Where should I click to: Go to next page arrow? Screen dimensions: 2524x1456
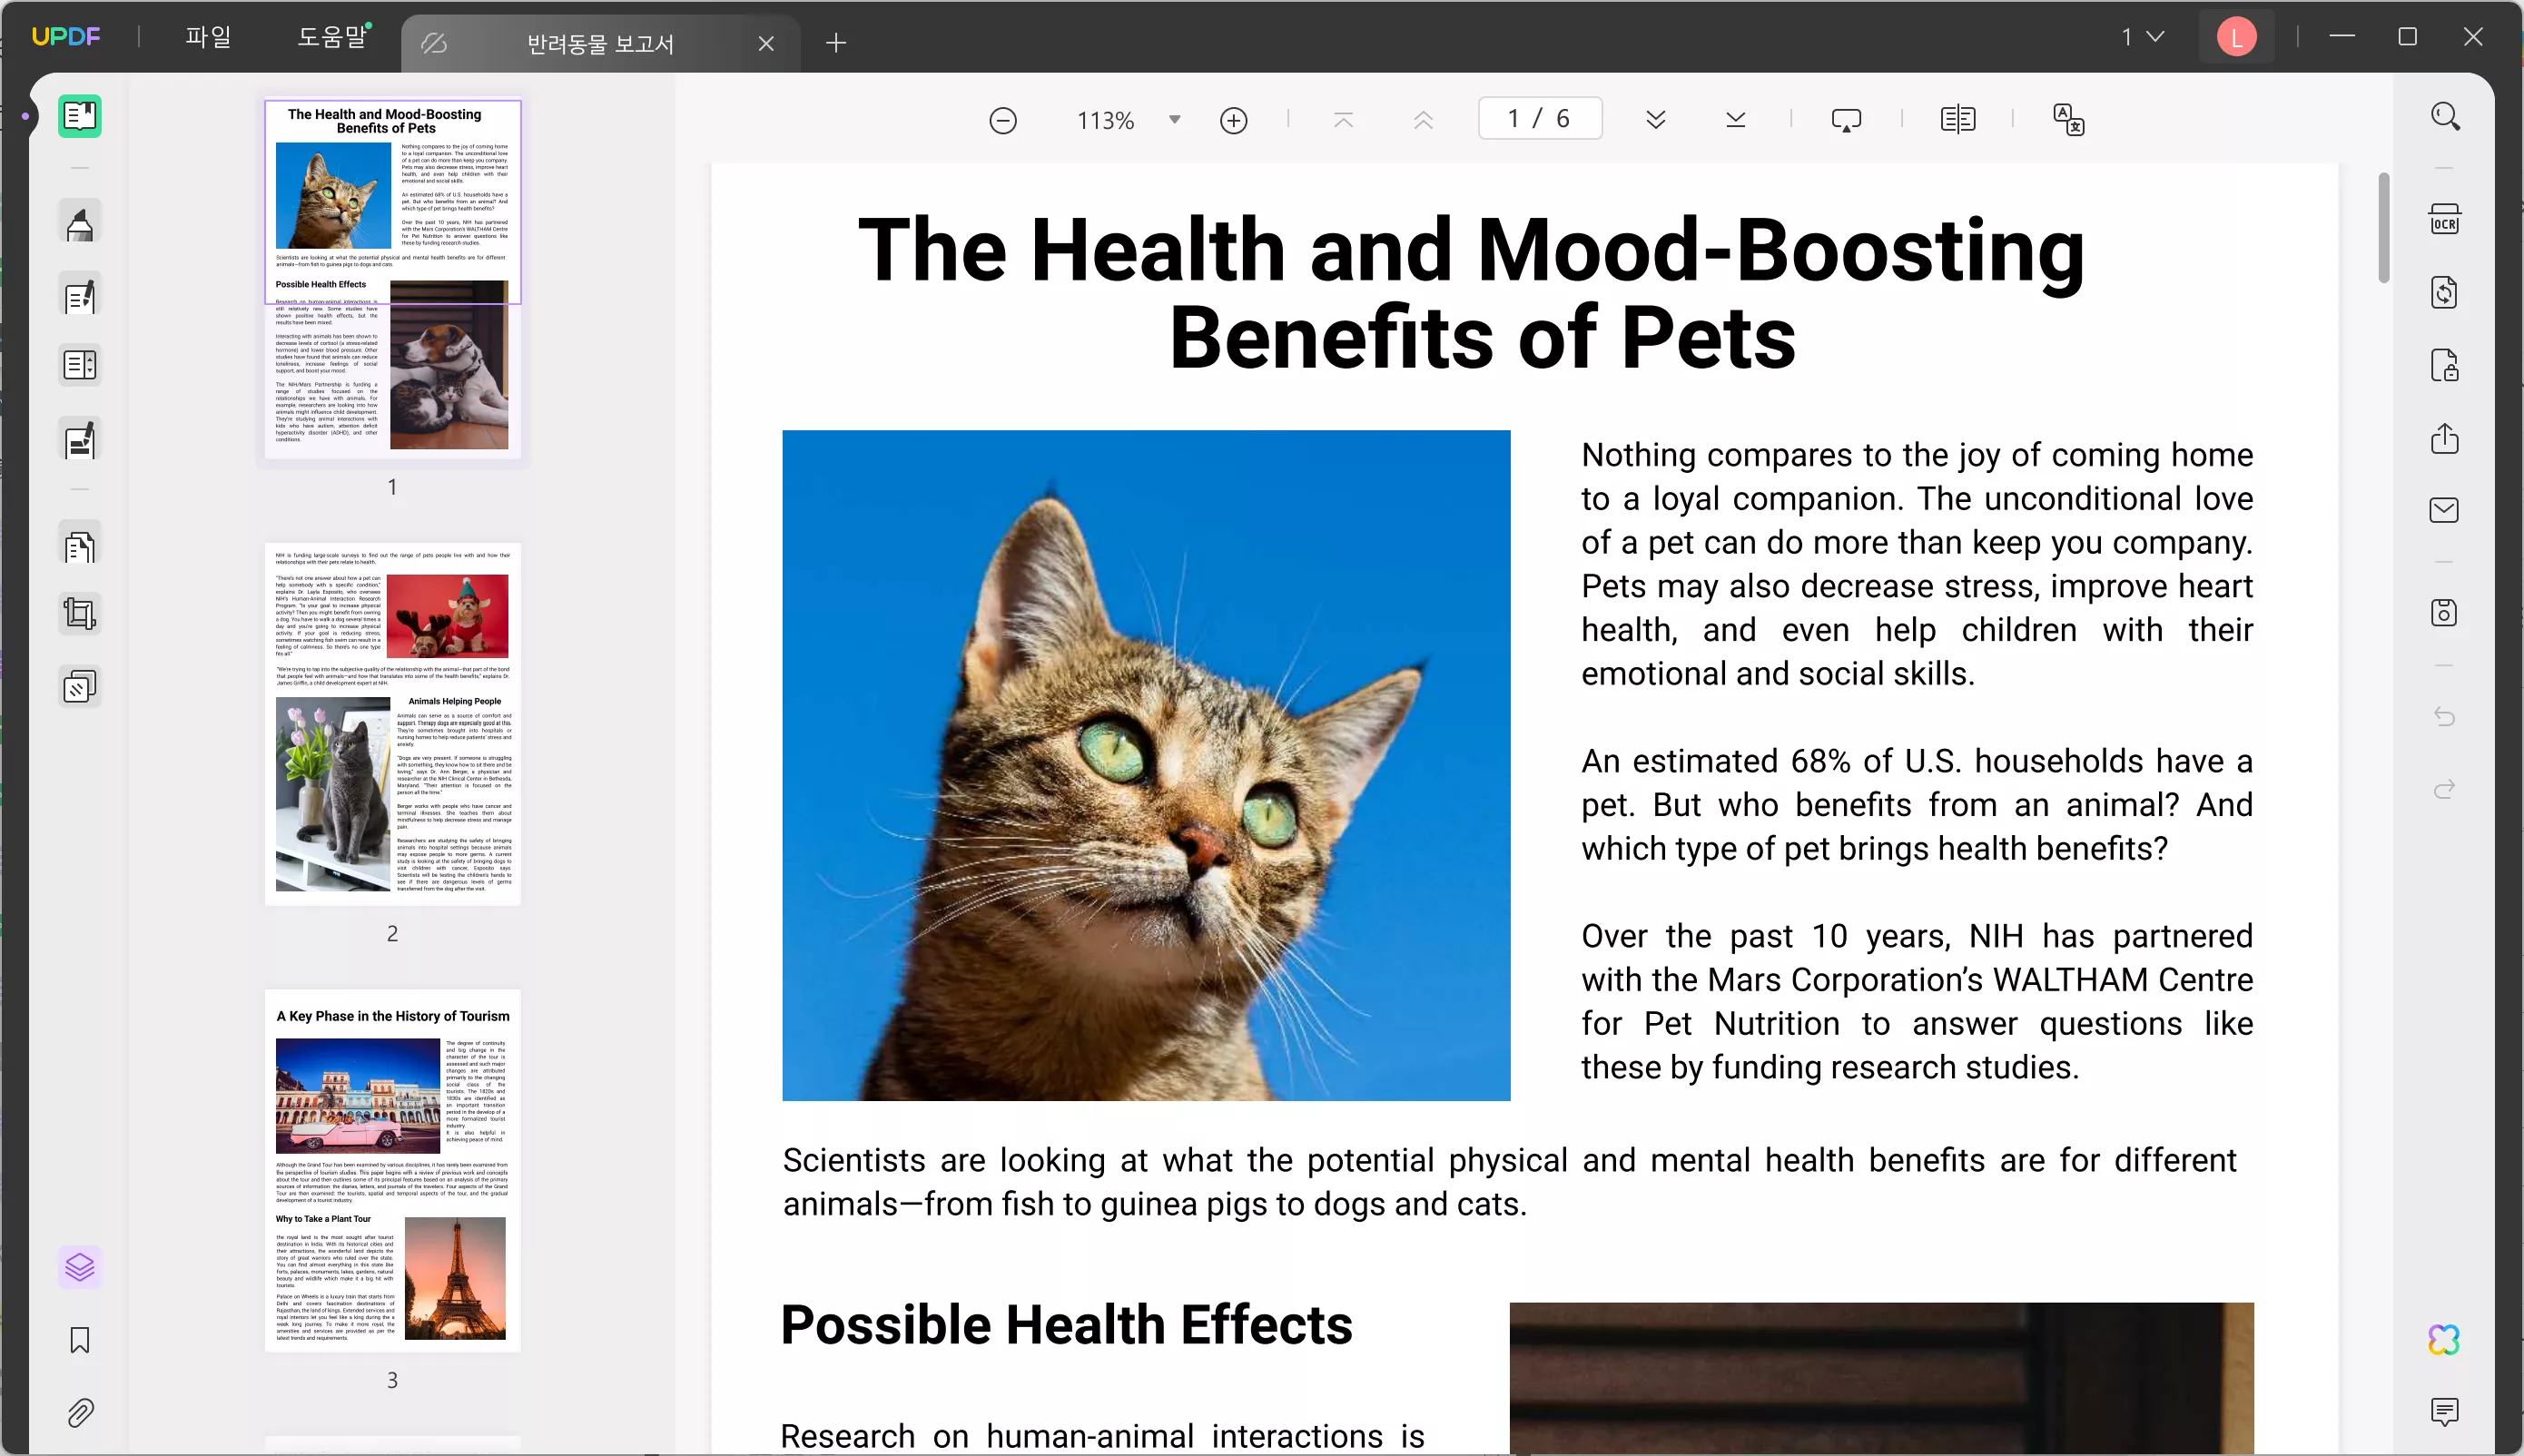coord(1655,119)
